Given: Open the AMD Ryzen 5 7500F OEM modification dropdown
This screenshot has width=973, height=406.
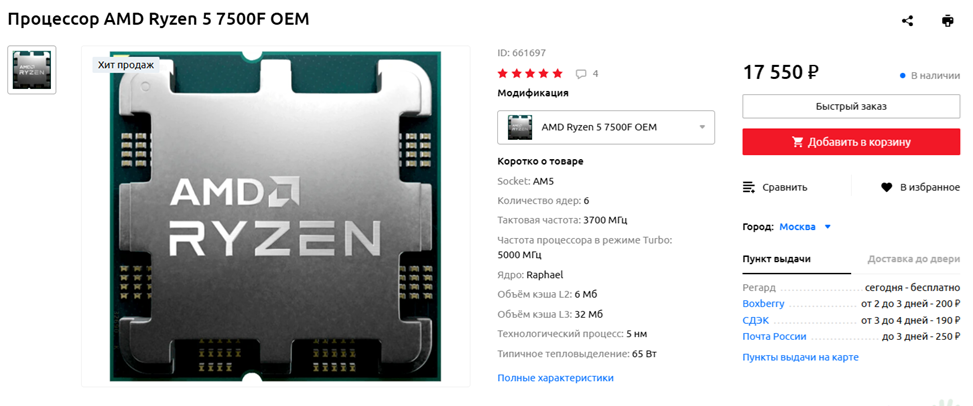Looking at the screenshot, I should tap(606, 127).
